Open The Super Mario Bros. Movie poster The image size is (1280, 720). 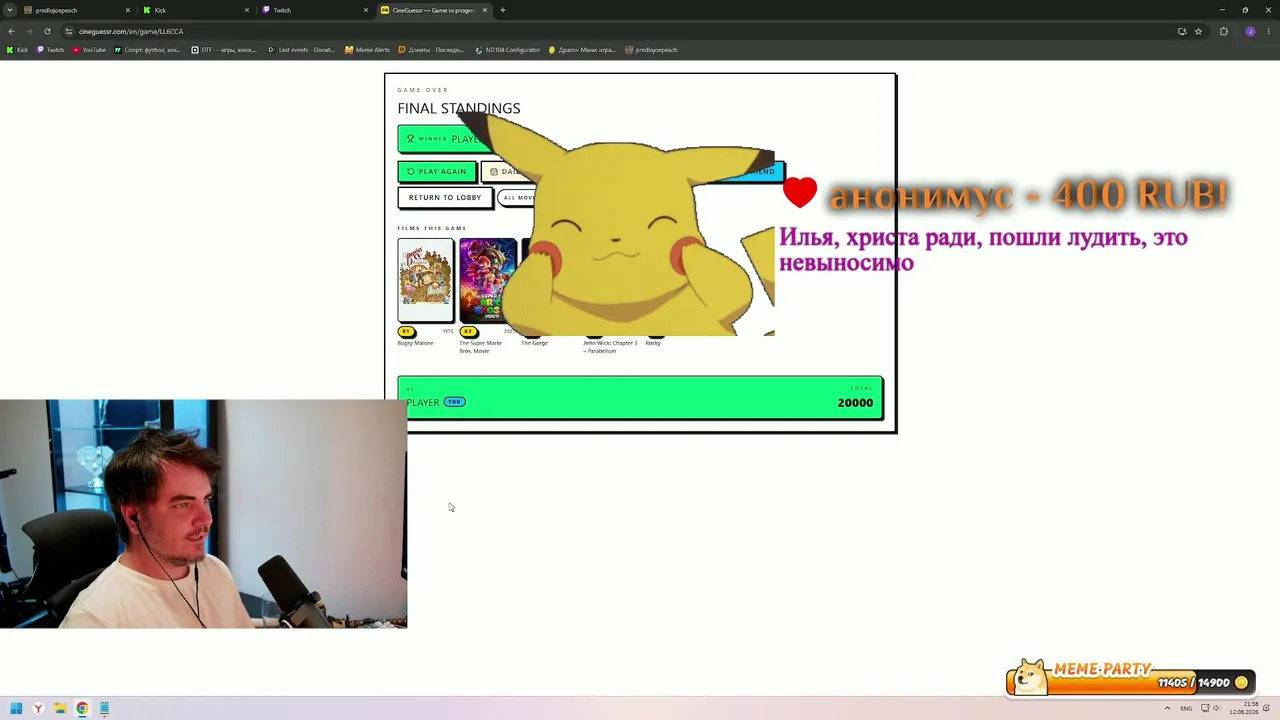pyautogui.click(x=487, y=280)
